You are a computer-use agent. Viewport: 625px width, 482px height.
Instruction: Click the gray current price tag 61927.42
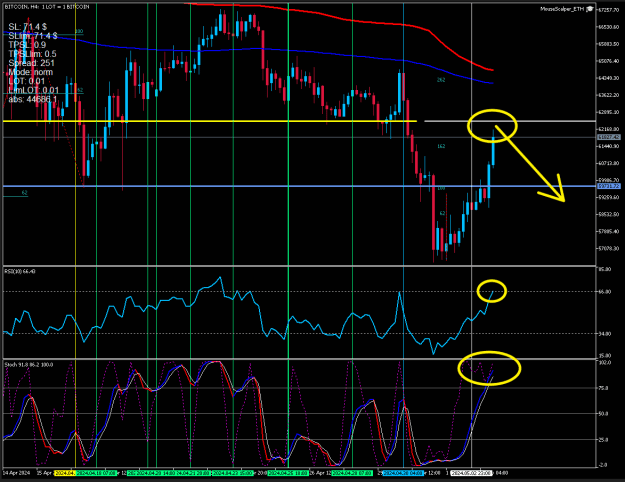point(609,137)
